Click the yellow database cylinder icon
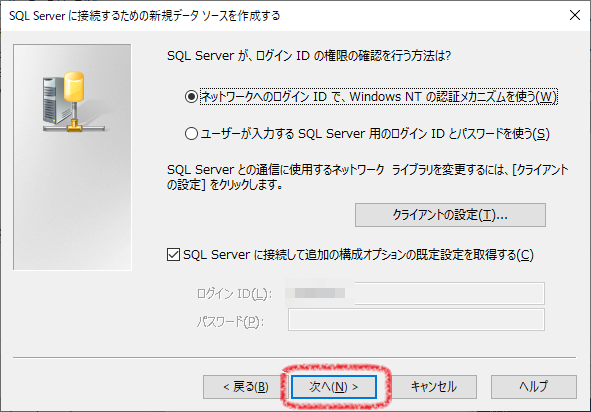This screenshot has height=412, width=591. (x=74, y=86)
